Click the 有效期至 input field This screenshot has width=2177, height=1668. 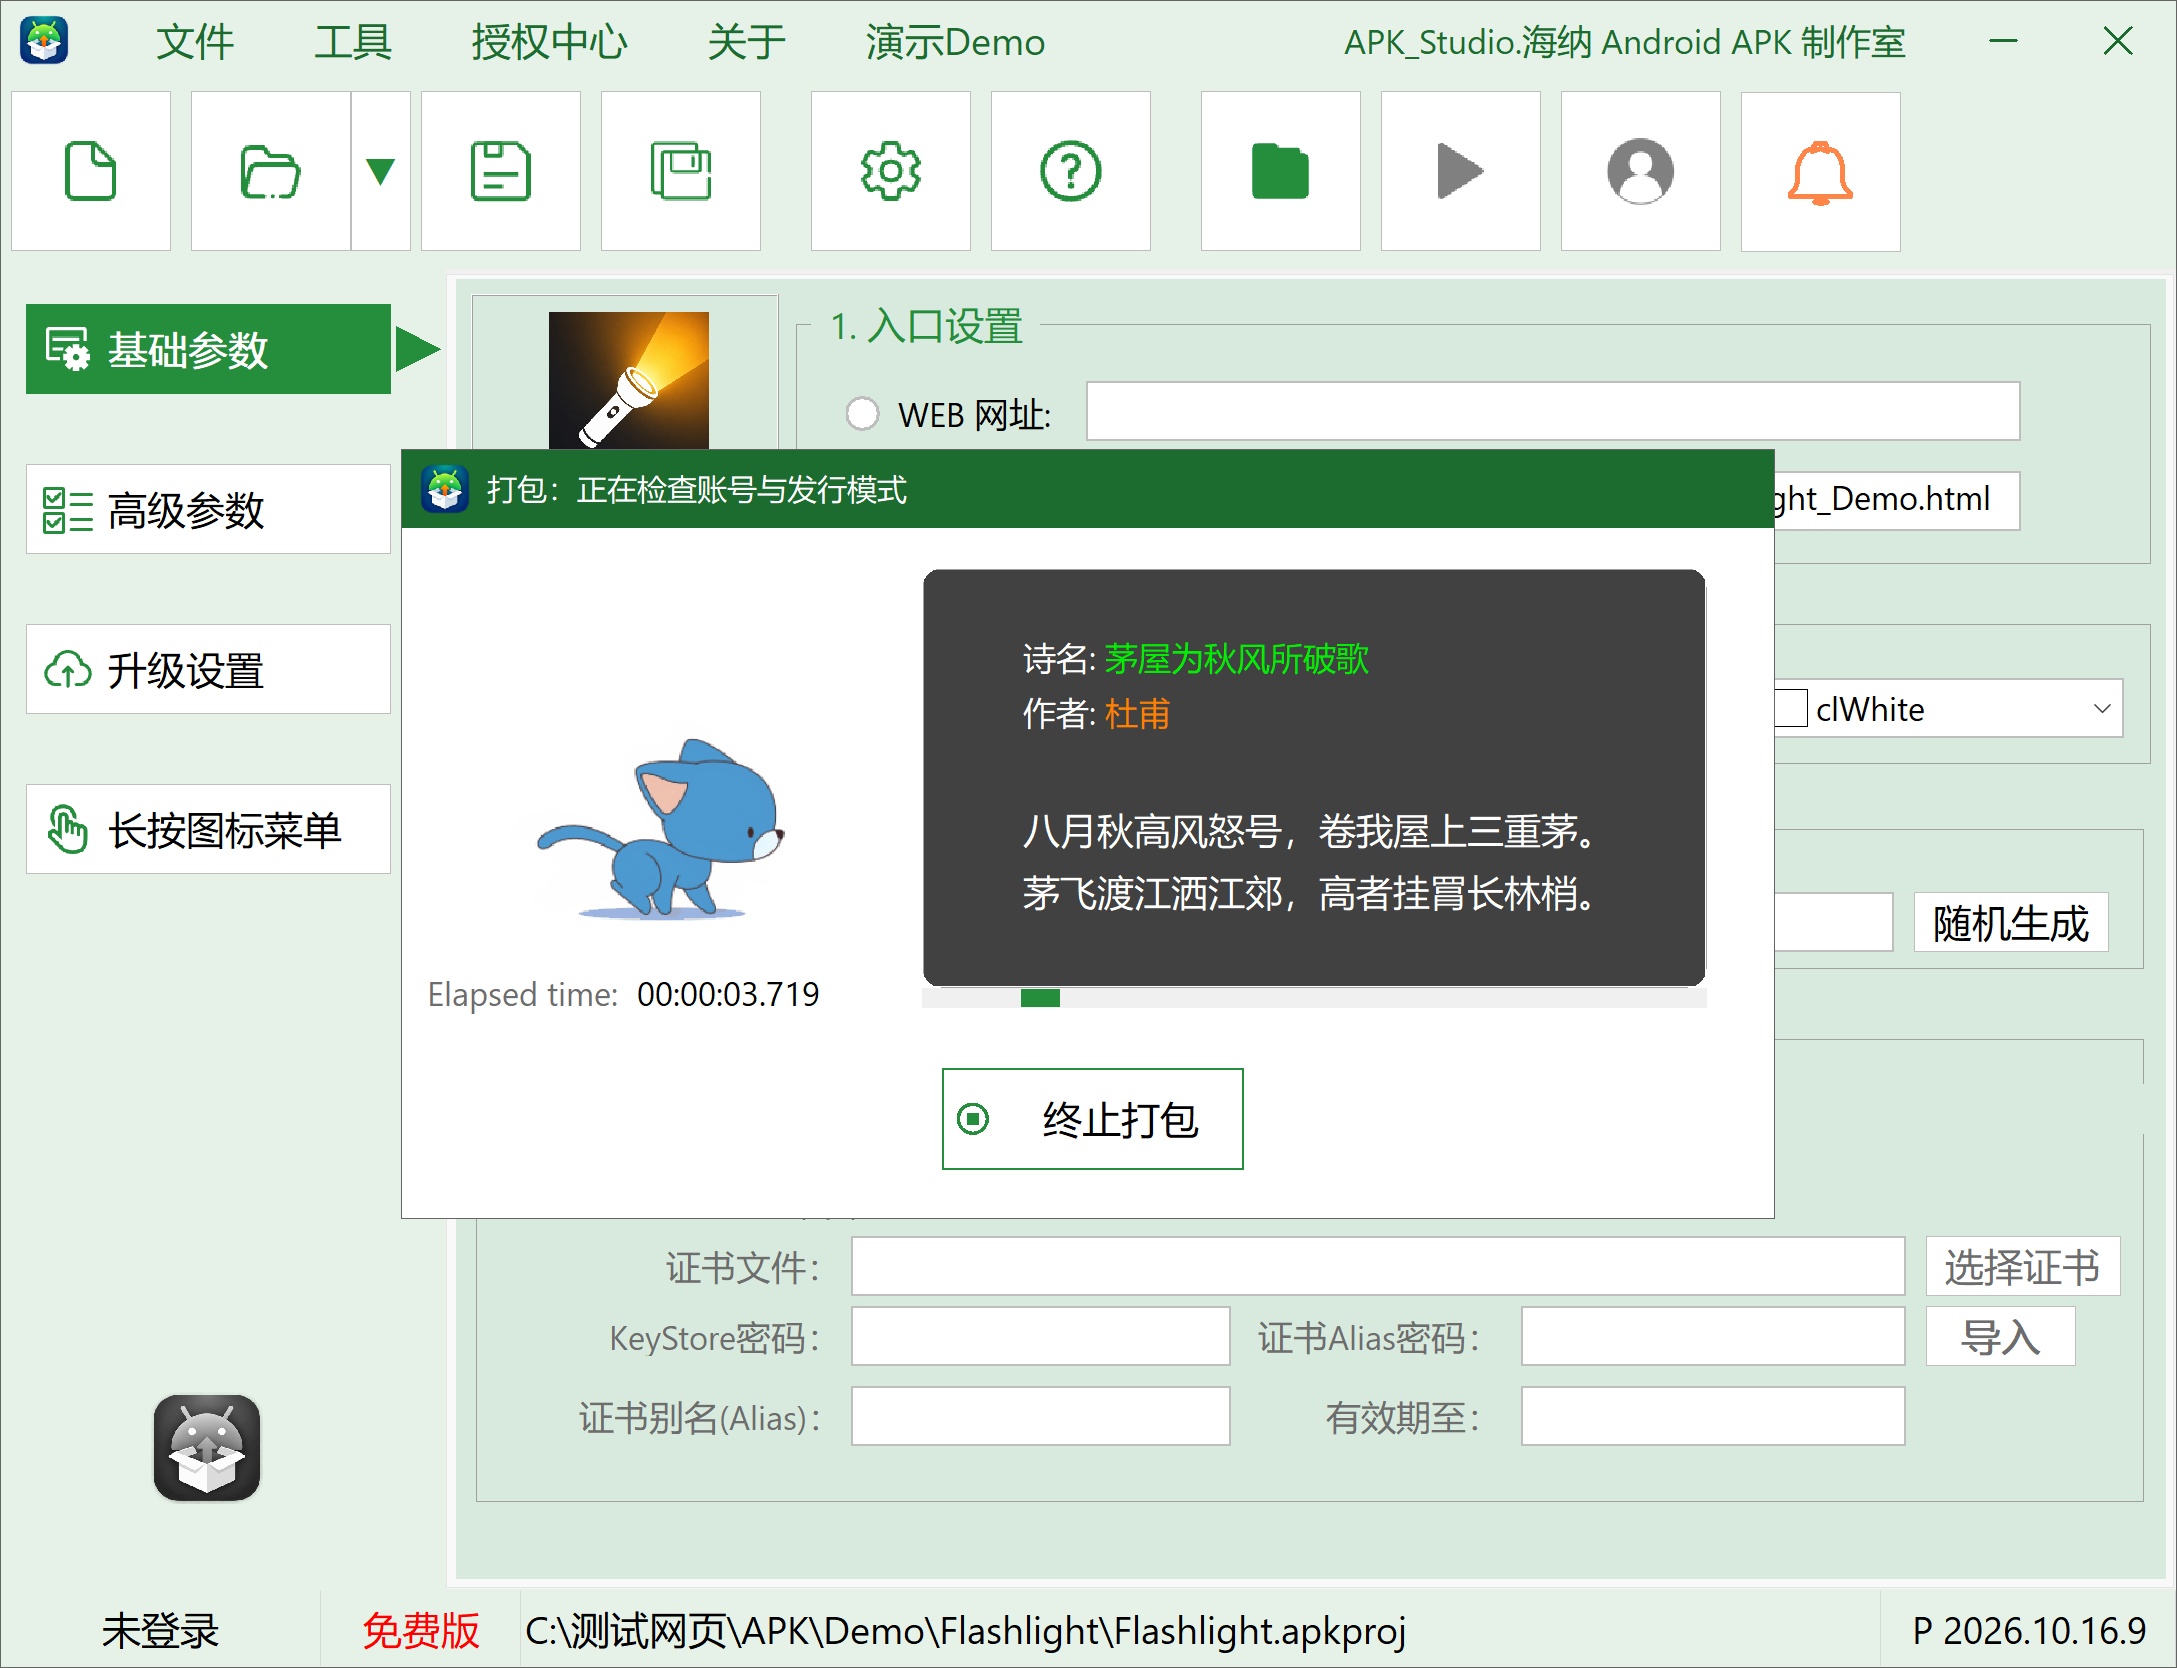pos(1713,1416)
